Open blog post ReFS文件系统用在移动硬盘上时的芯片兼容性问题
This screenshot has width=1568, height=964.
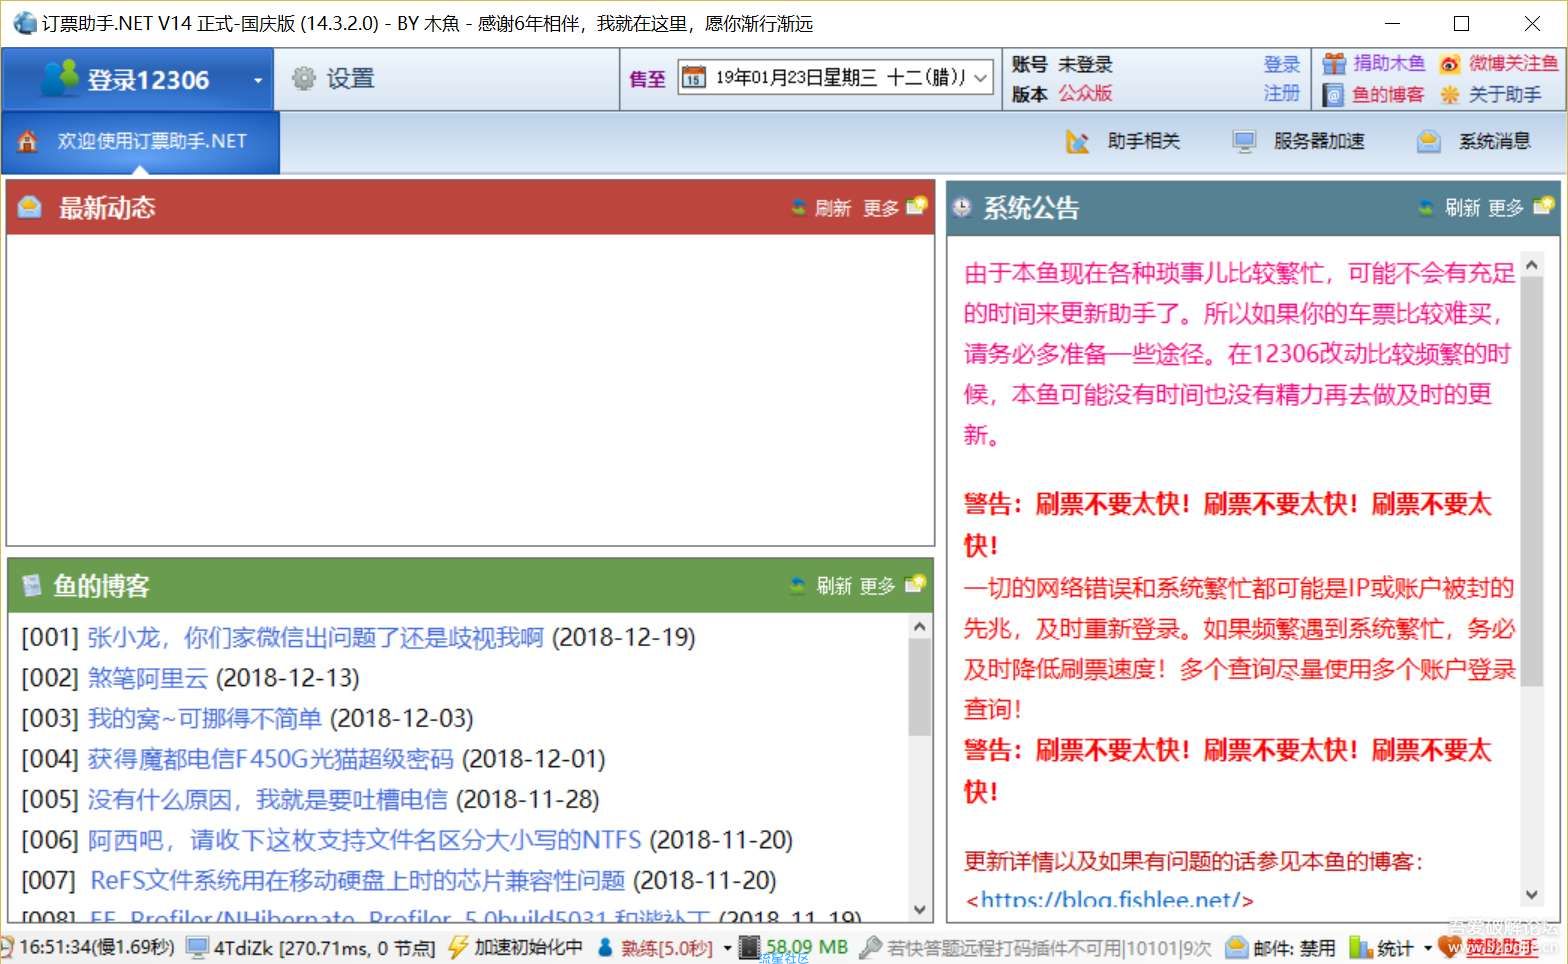pos(357,880)
